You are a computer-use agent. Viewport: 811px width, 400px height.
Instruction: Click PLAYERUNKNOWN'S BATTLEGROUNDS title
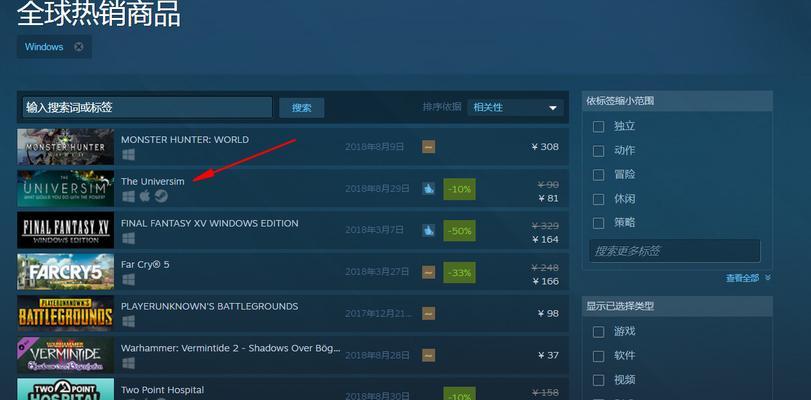pos(209,306)
